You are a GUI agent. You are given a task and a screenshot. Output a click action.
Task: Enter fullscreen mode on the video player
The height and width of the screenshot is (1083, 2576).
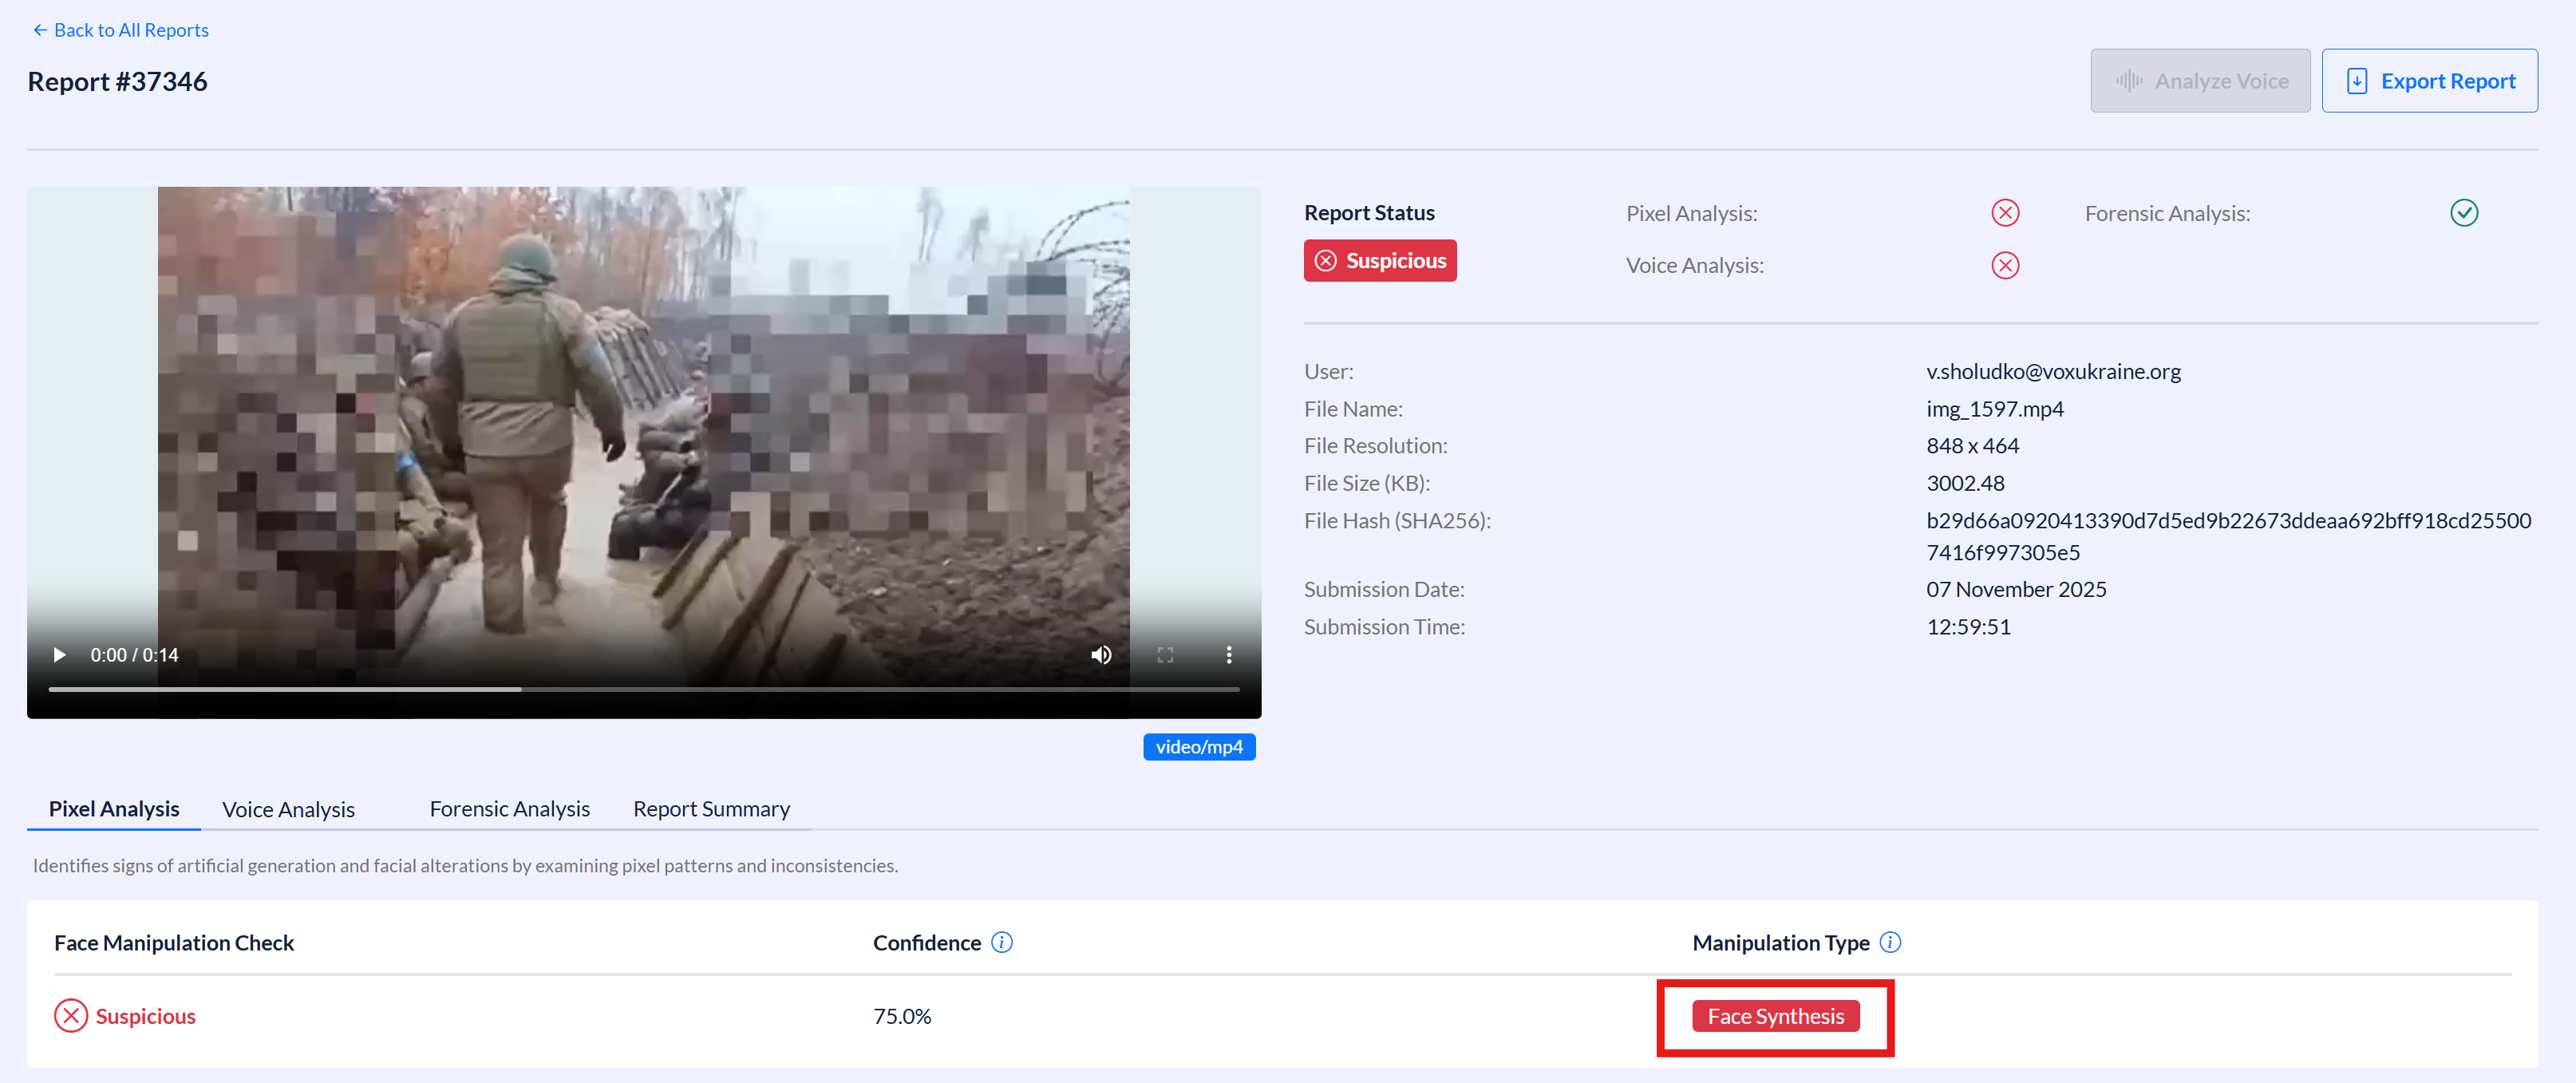point(1165,655)
